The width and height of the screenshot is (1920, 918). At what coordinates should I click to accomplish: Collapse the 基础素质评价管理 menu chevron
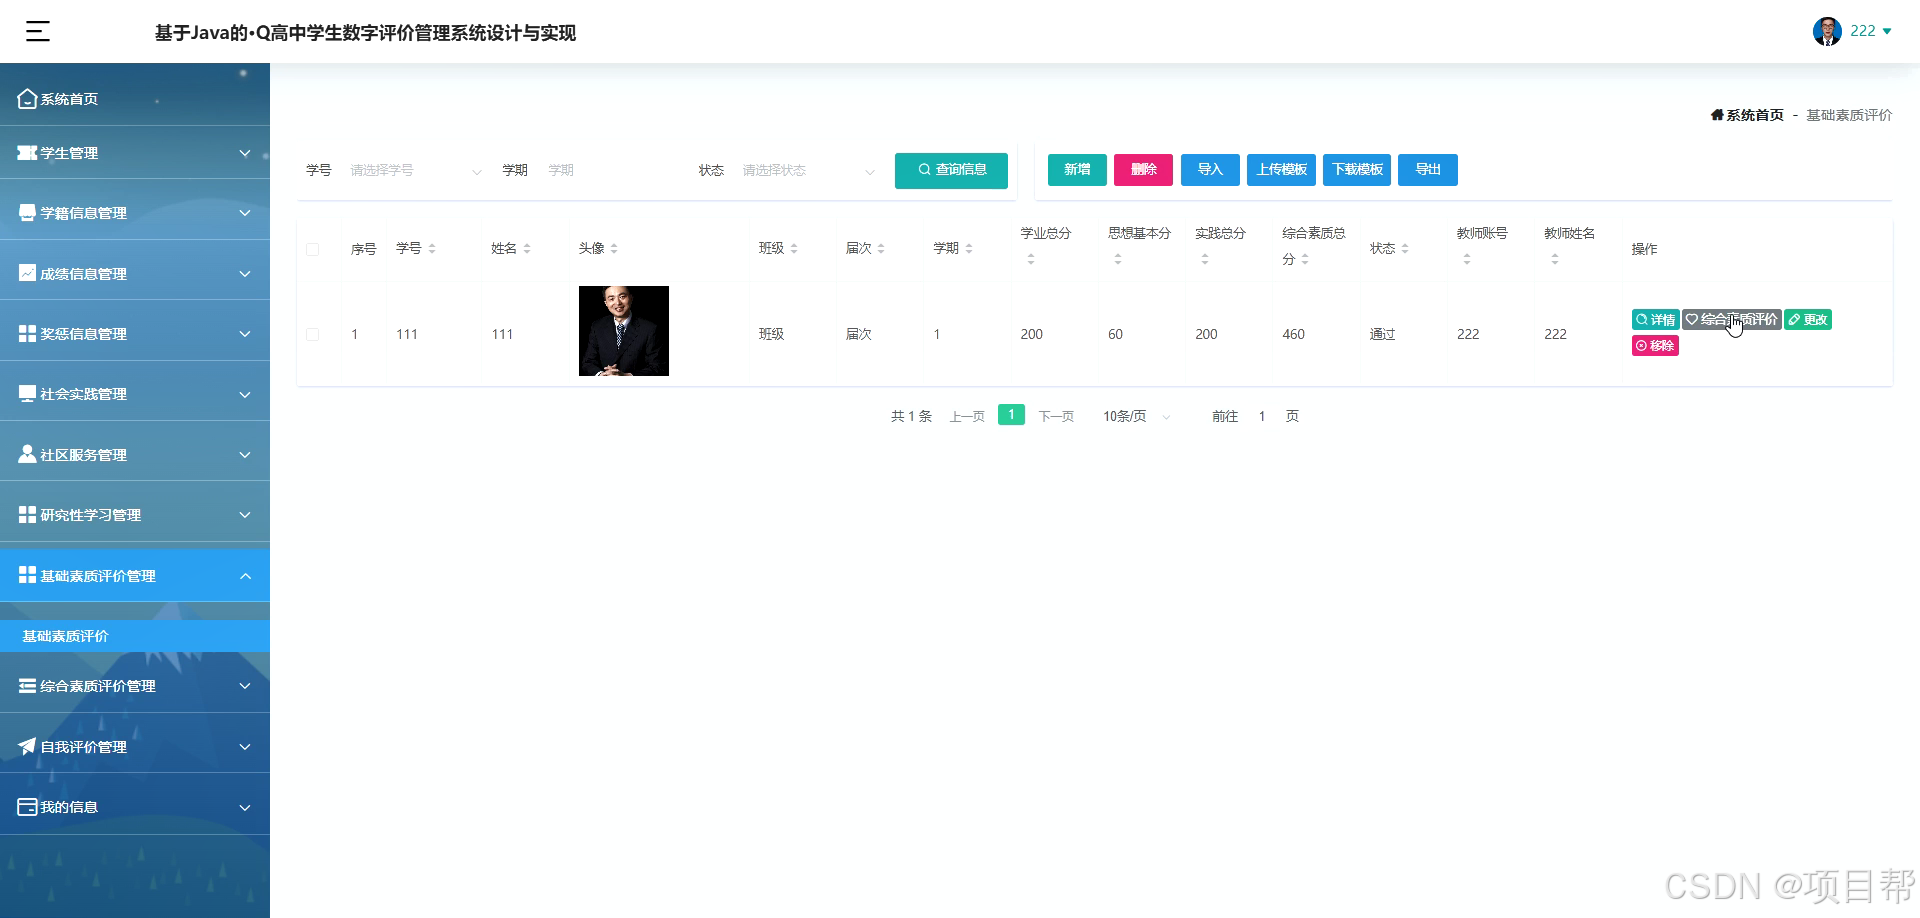coord(245,576)
